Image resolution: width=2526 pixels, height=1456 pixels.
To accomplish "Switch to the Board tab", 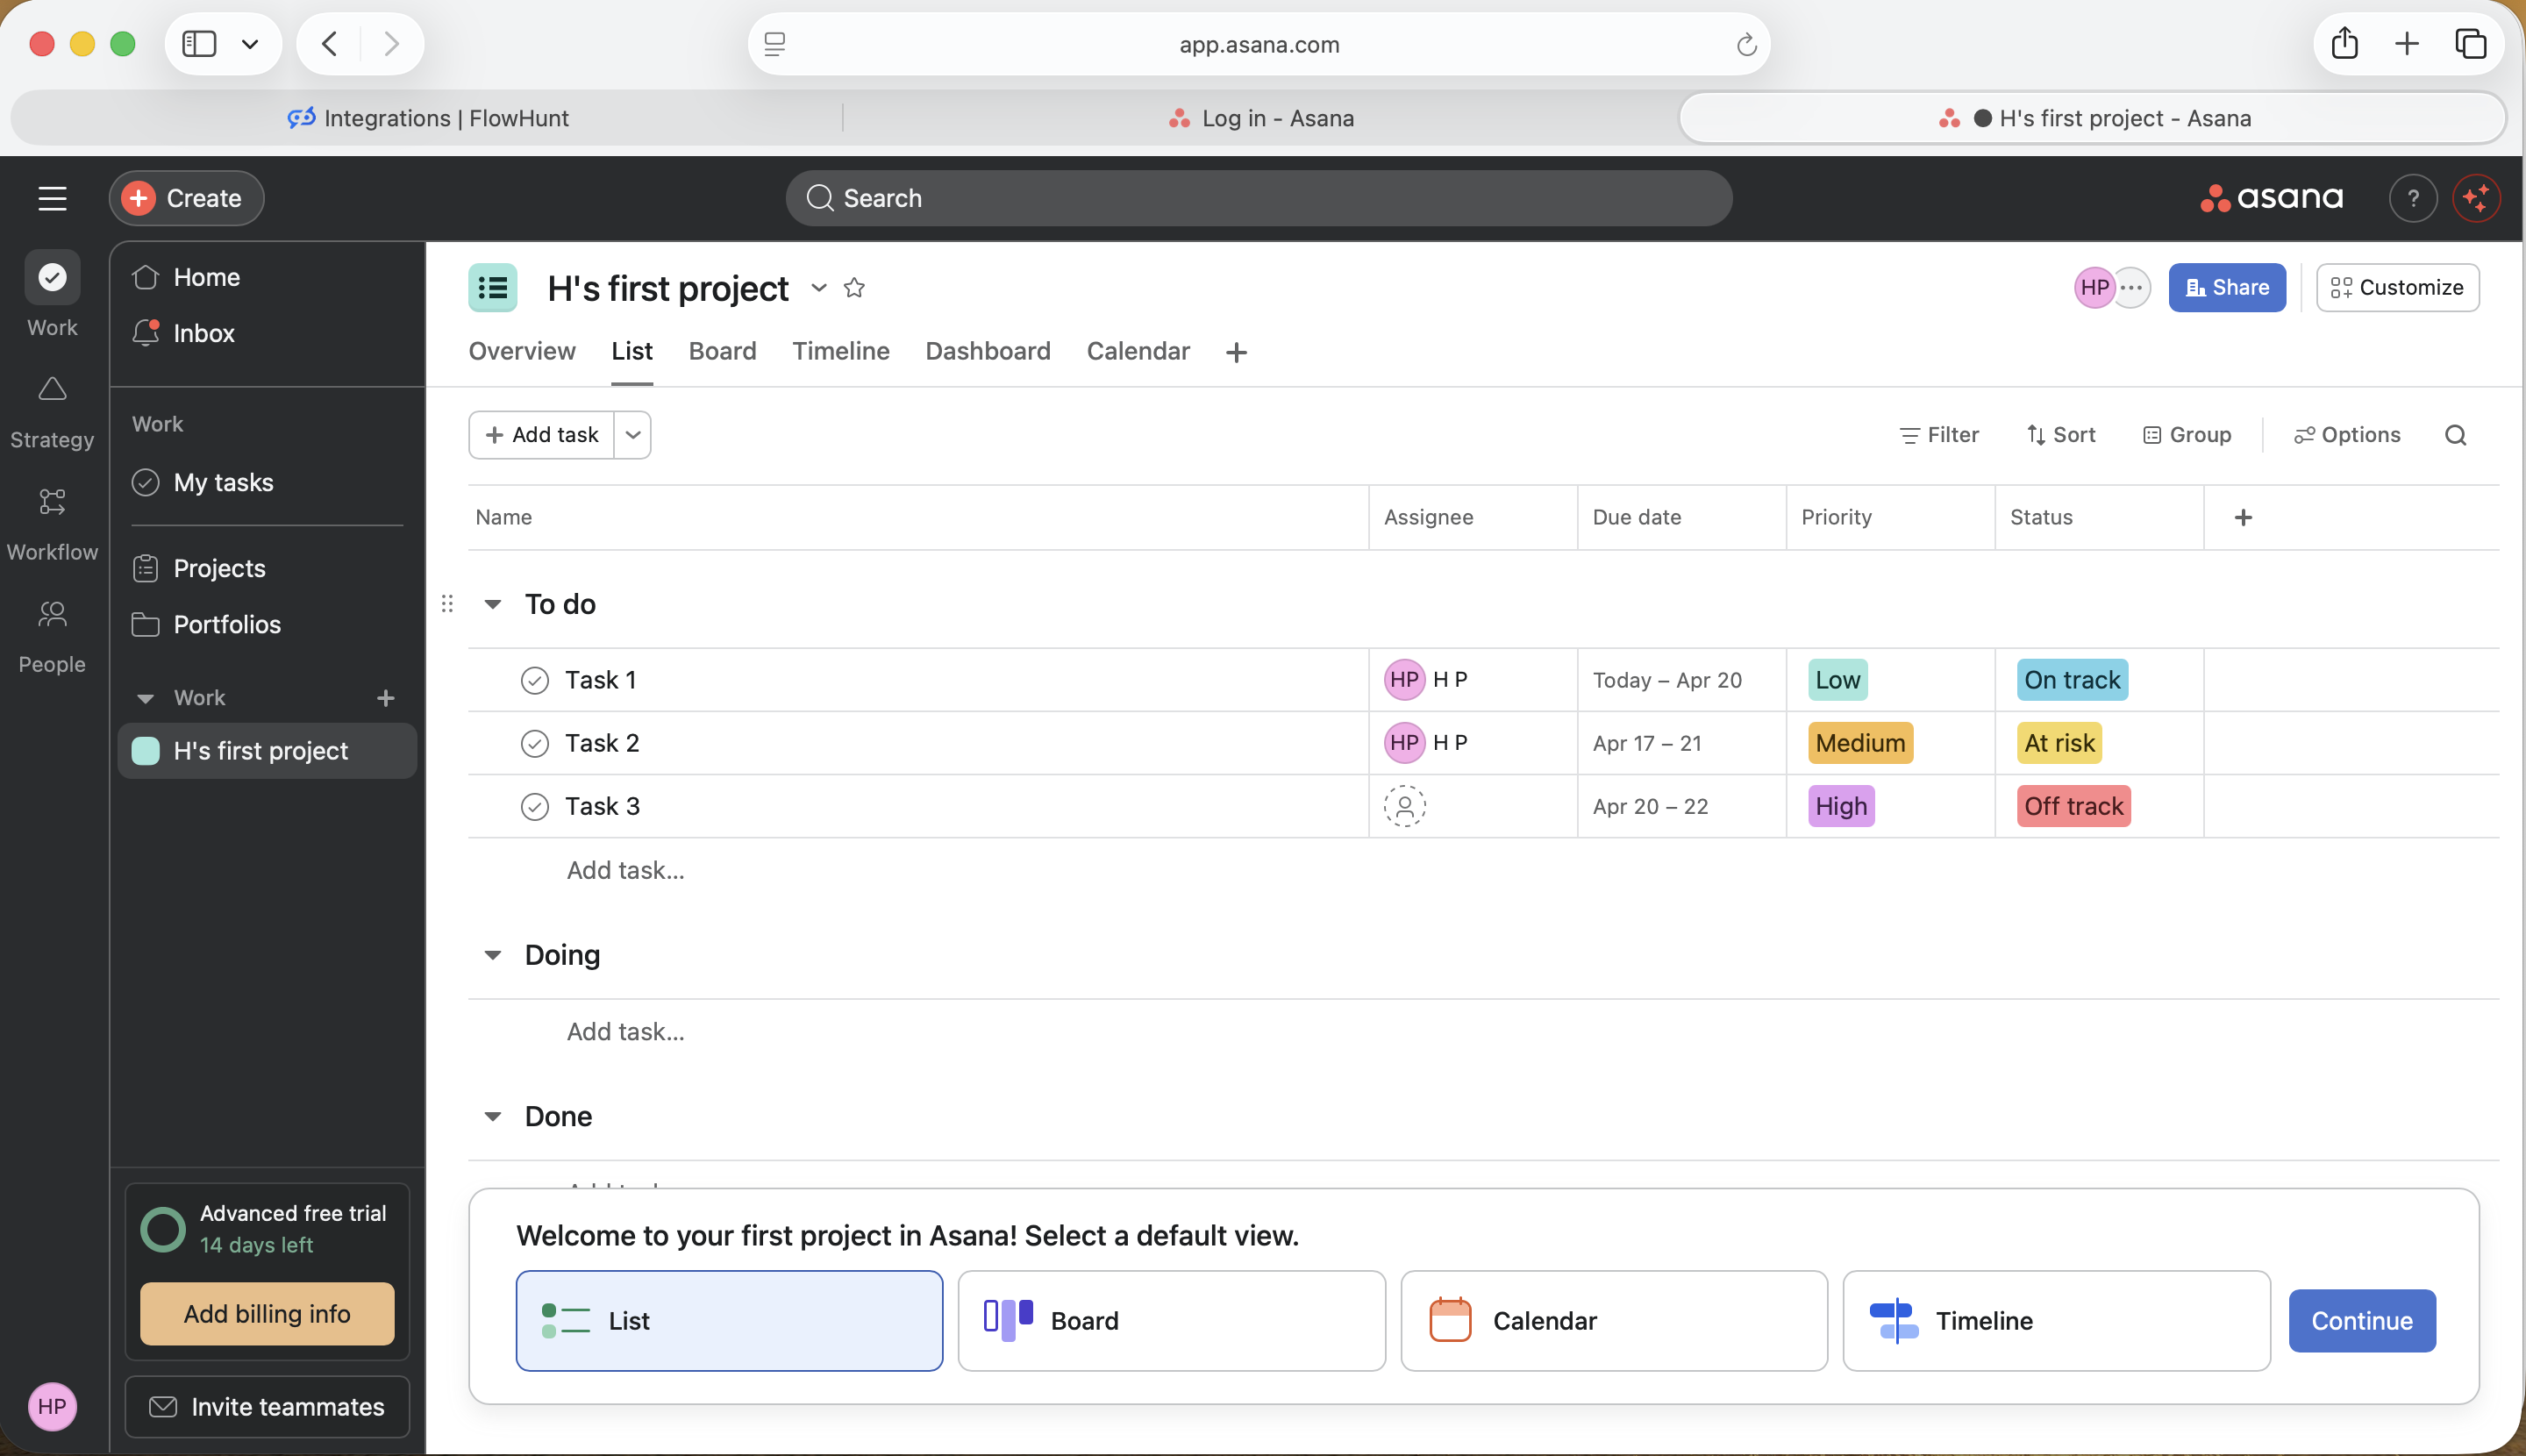I will 722,351.
